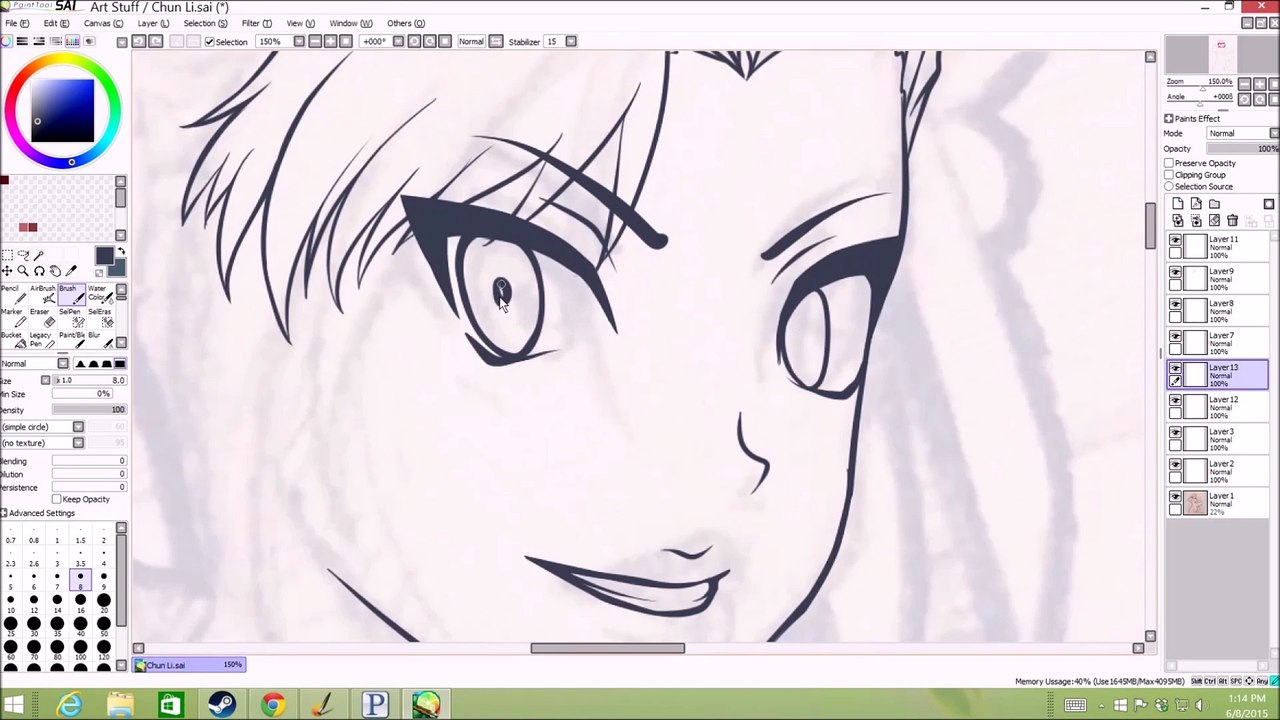Select the Selection Source option
The height and width of the screenshot is (720, 1280).
click(x=1169, y=187)
